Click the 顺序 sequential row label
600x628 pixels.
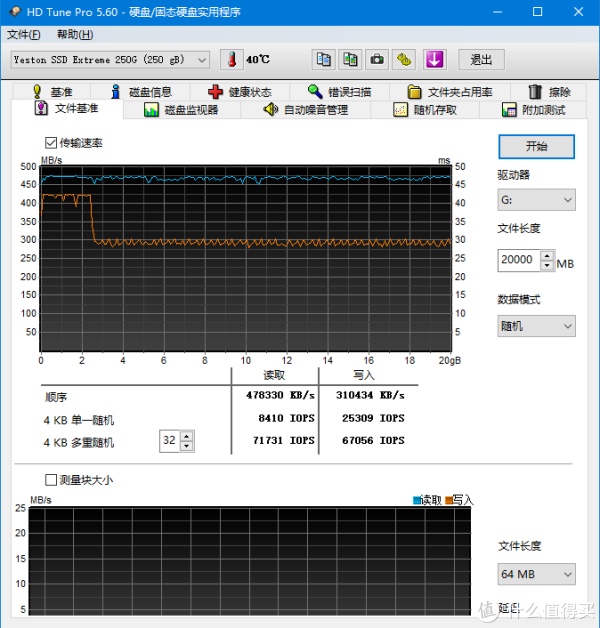coord(56,397)
